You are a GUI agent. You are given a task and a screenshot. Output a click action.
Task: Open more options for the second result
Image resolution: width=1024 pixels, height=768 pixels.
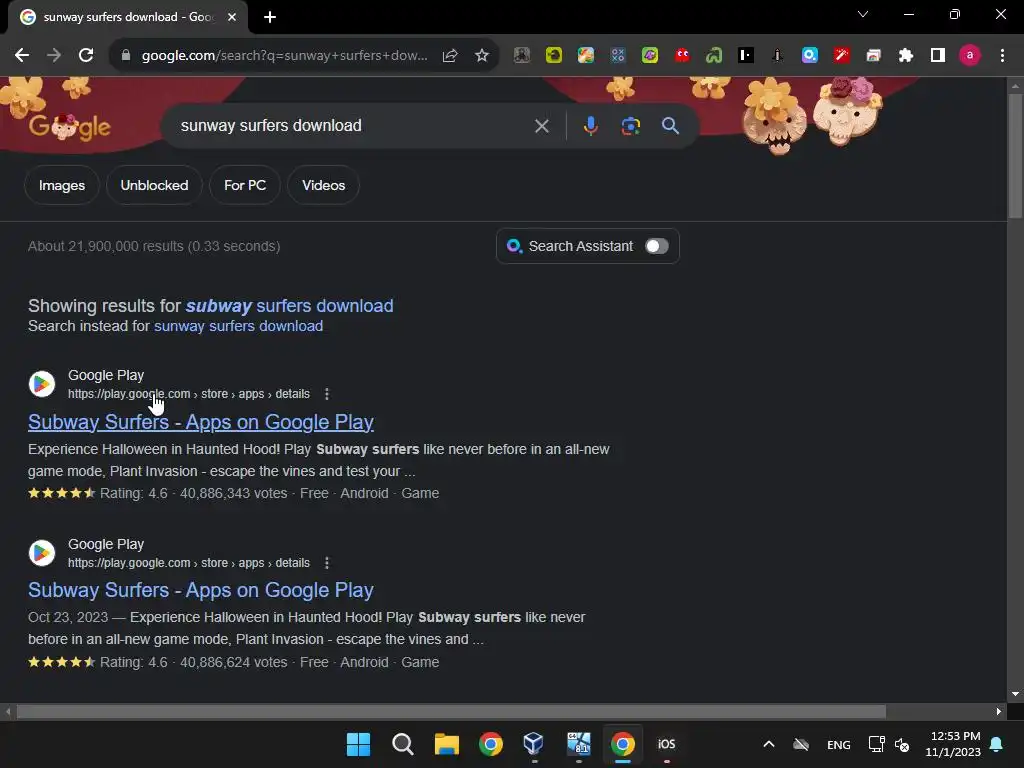click(327, 563)
